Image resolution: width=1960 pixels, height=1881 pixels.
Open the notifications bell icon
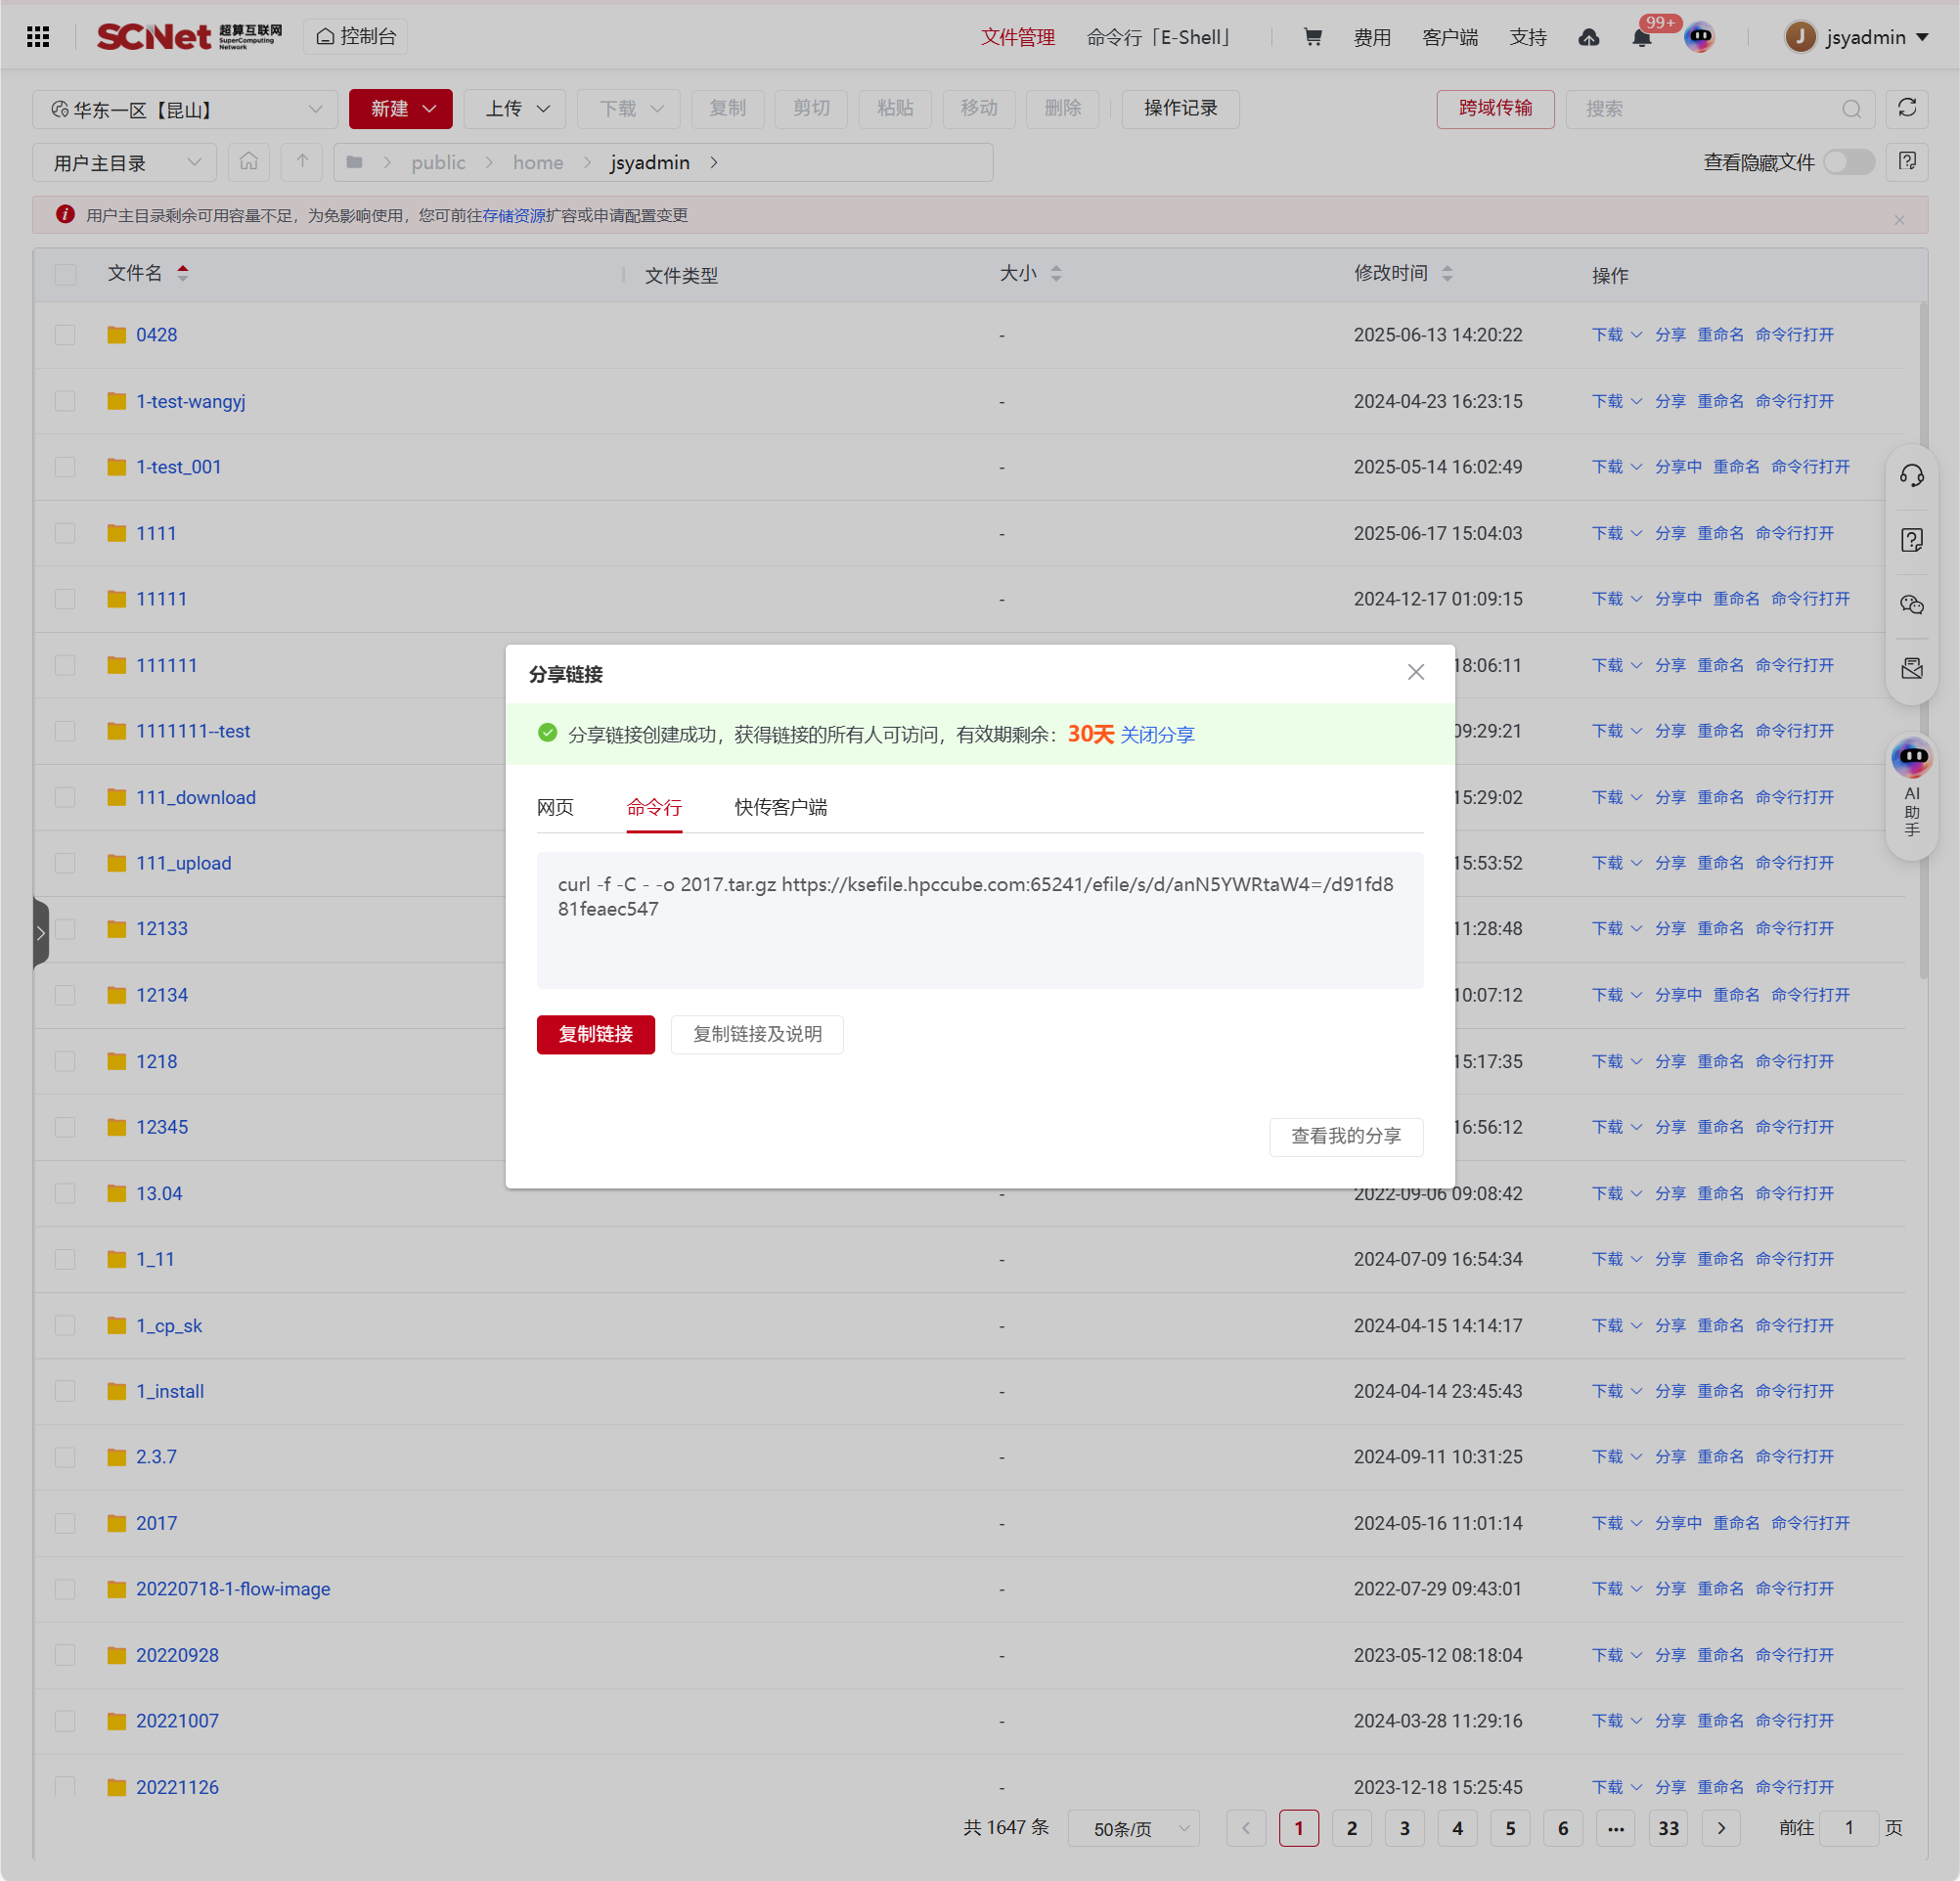[1641, 38]
